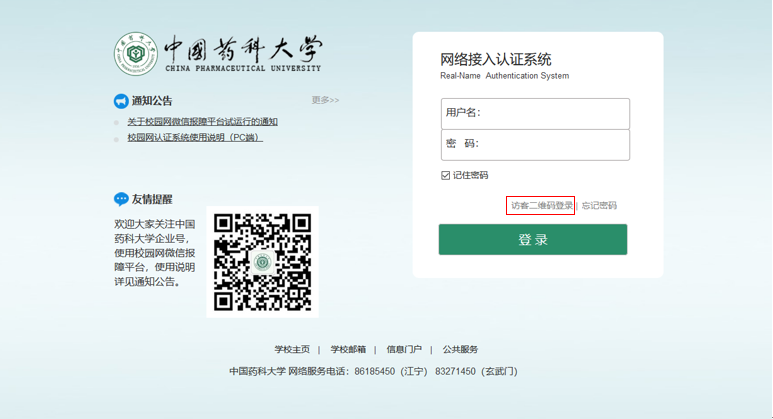The height and width of the screenshot is (419, 773).
Task: Open 学校邮箱 from the footer links
Action: 348,350
